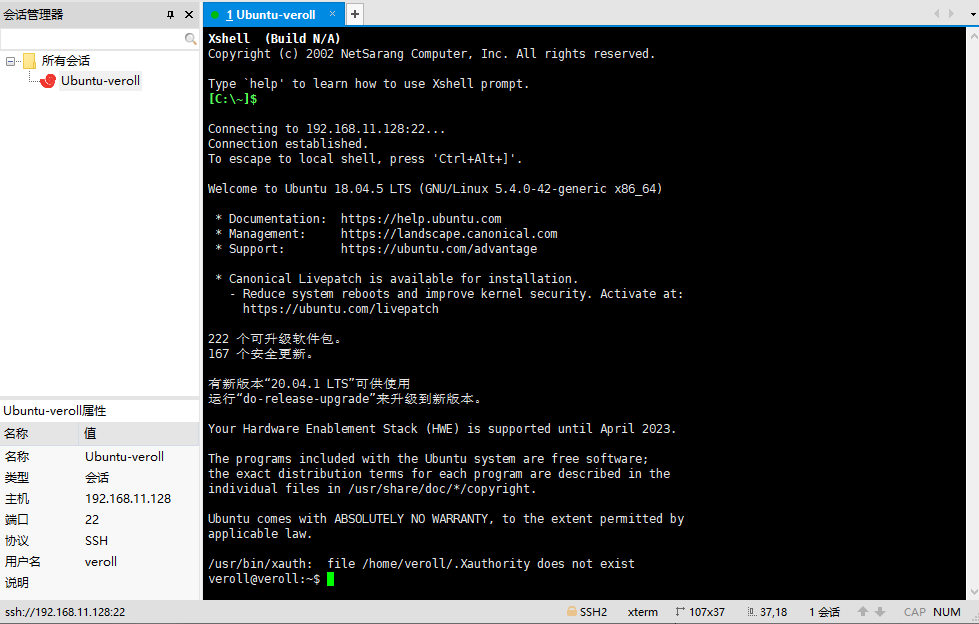Focus the session manager search field
Screen dimensions: 979x624
[94, 39]
